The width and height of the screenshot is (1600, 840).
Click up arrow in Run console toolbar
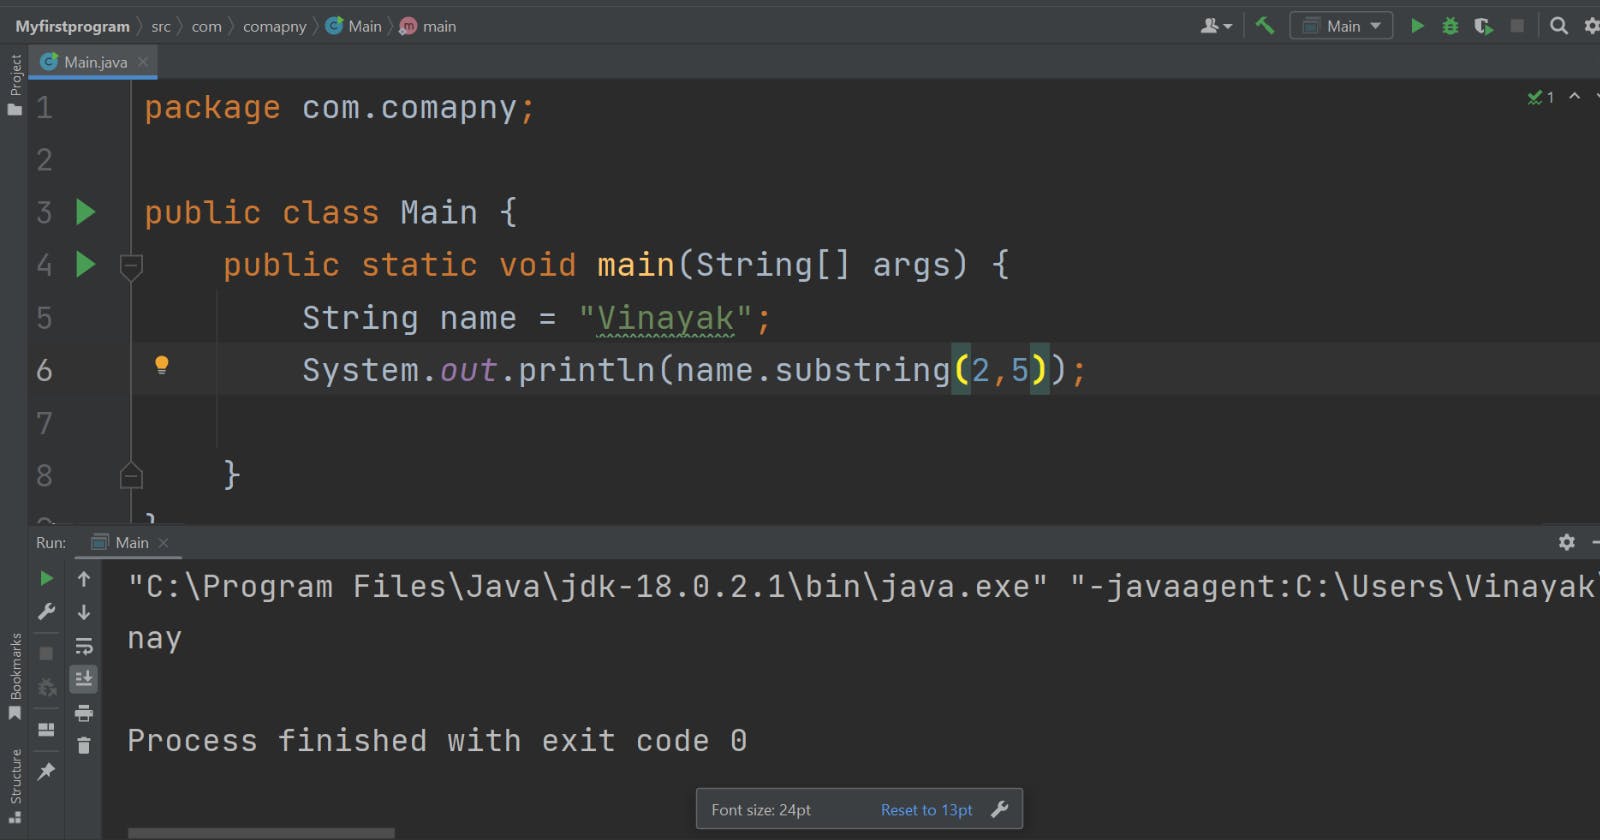84,579
